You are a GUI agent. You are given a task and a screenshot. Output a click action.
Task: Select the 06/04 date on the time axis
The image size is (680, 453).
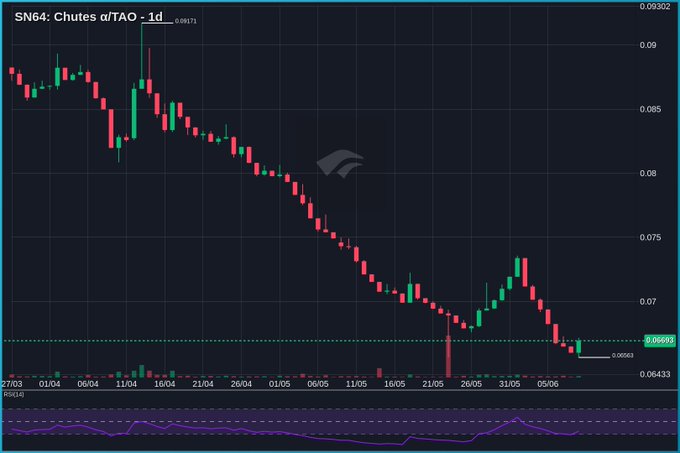pos(88,384)
